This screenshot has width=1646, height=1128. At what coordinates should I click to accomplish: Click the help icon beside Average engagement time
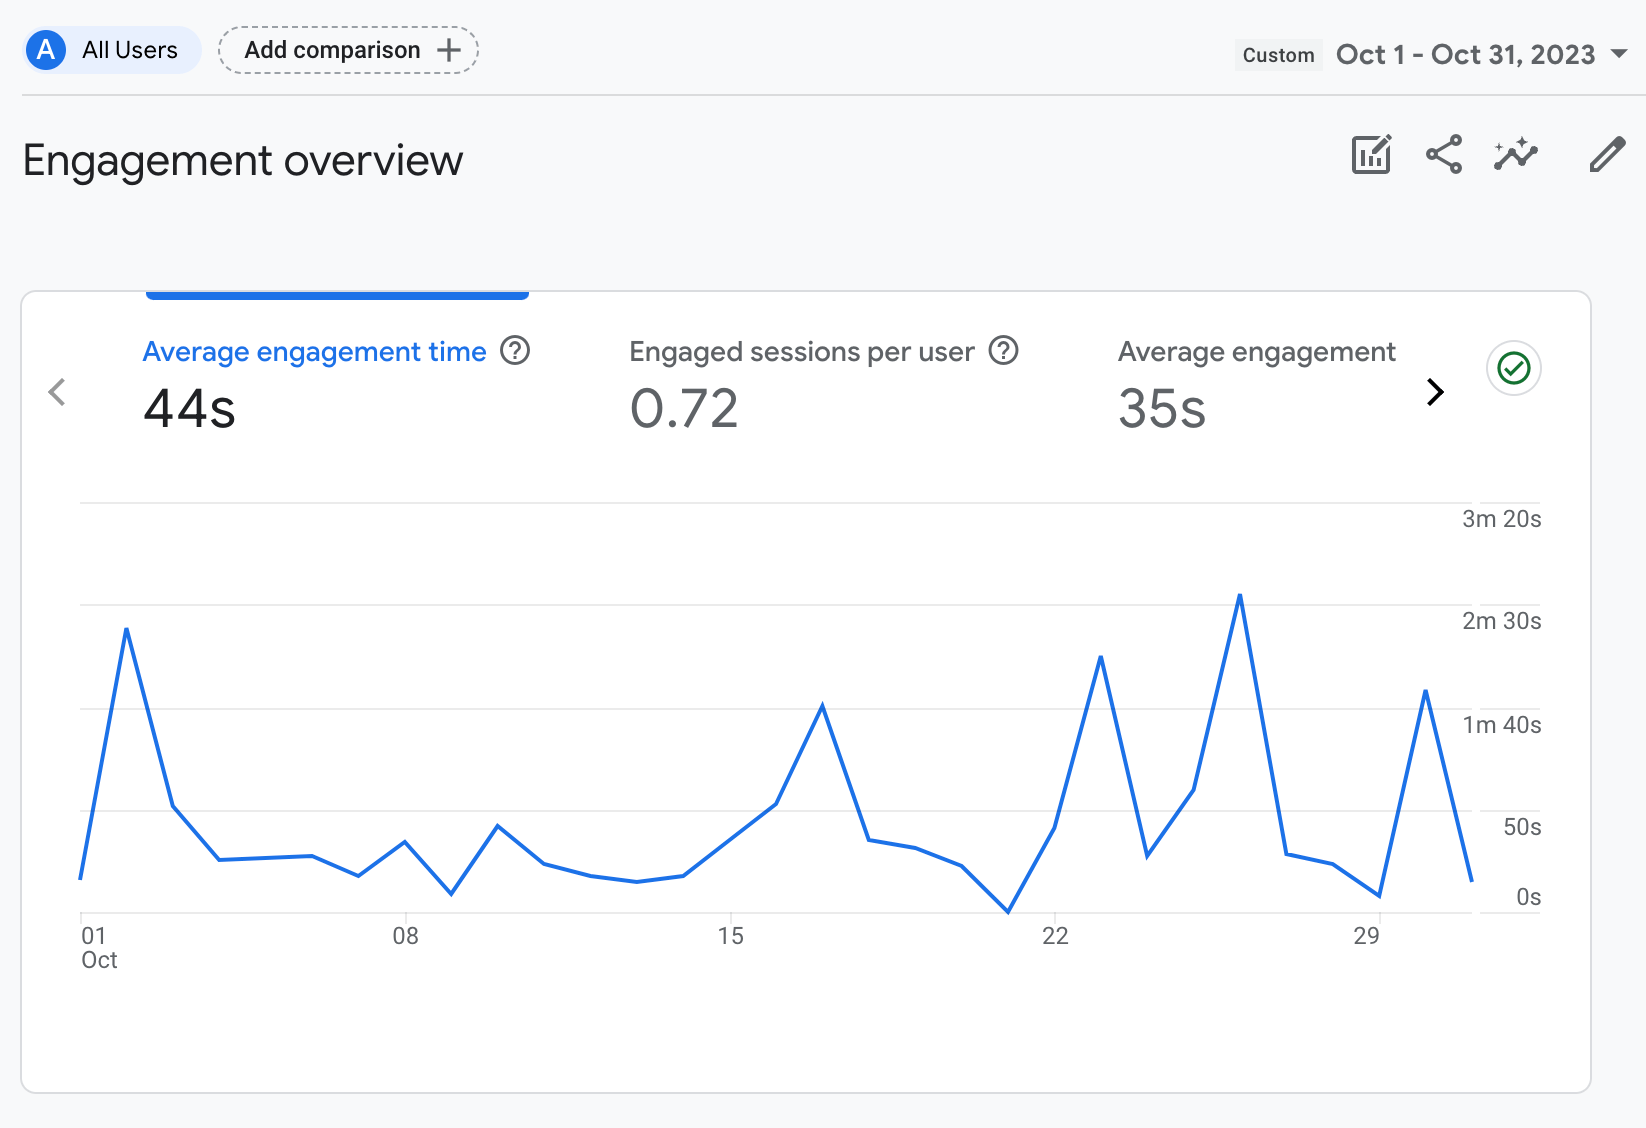(x=515, y=351)
